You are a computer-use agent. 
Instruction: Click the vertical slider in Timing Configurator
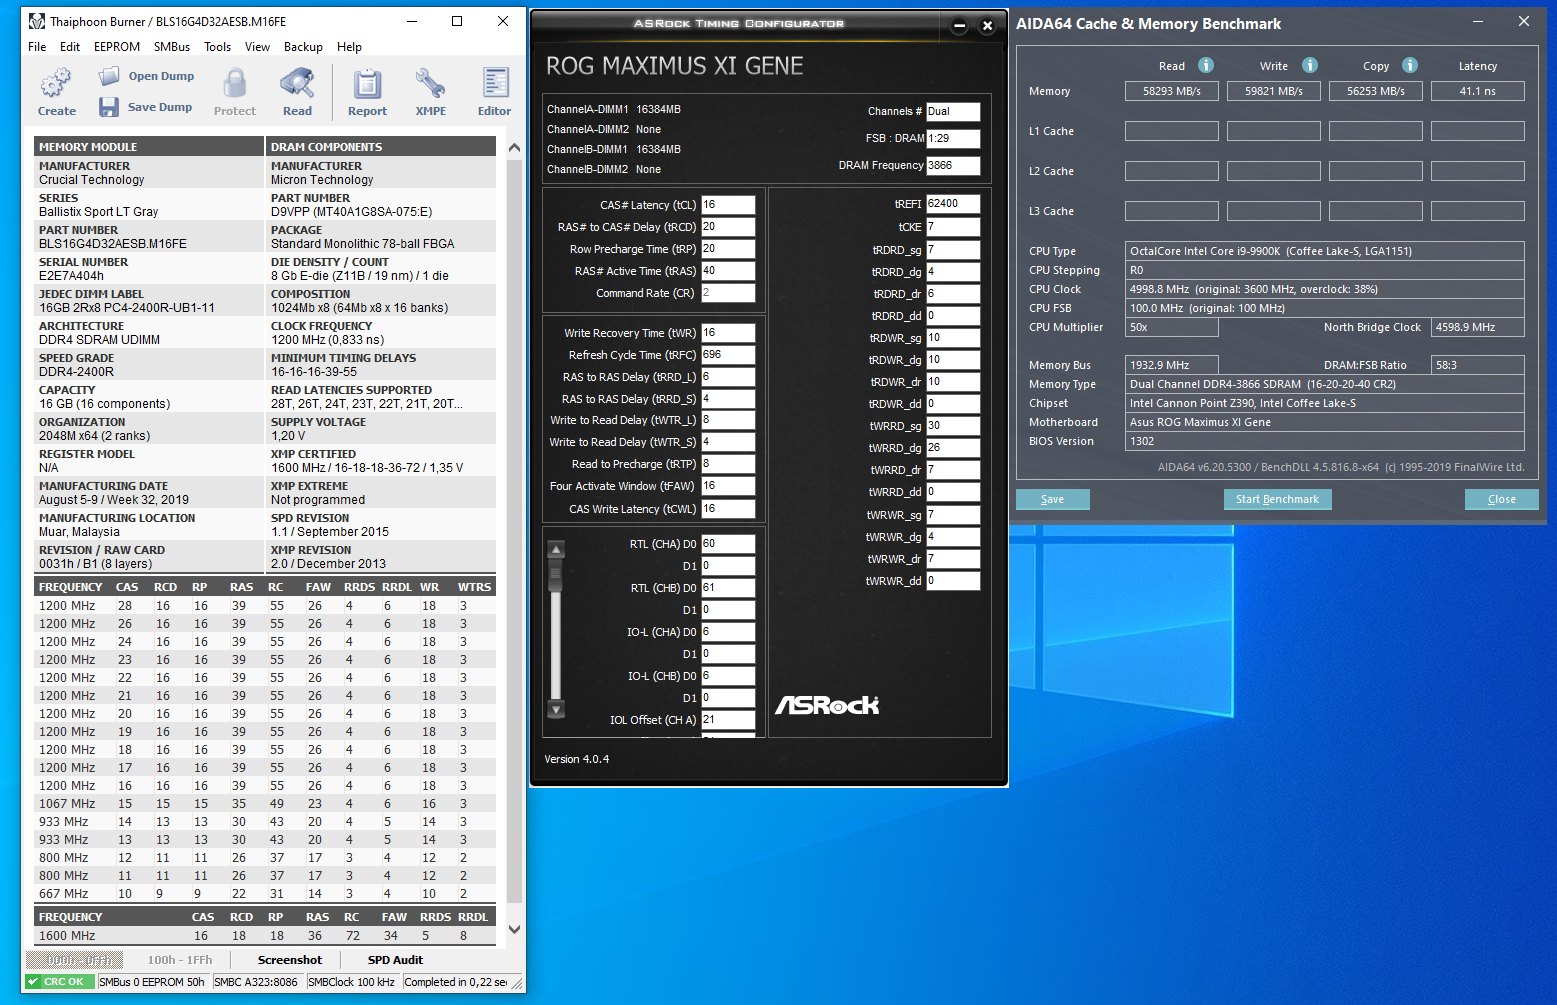557,575
